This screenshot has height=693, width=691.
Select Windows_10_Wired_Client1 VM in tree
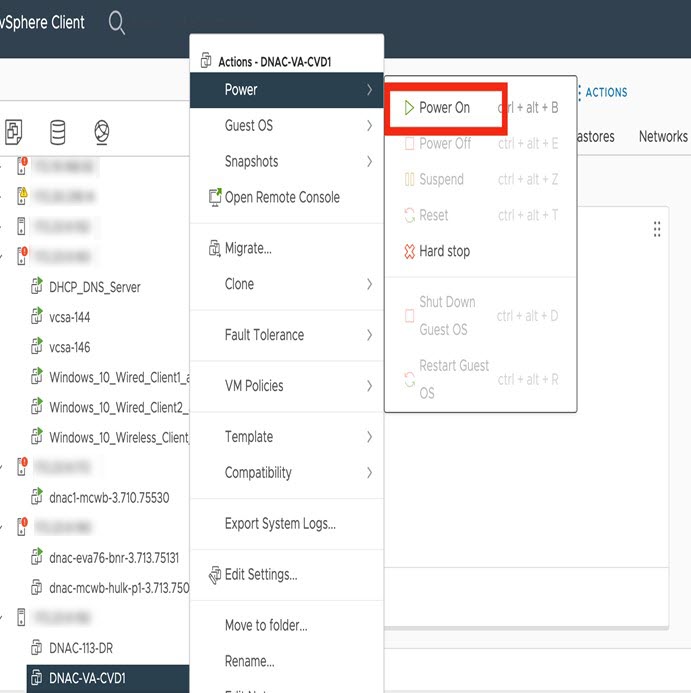coord(119,377)
